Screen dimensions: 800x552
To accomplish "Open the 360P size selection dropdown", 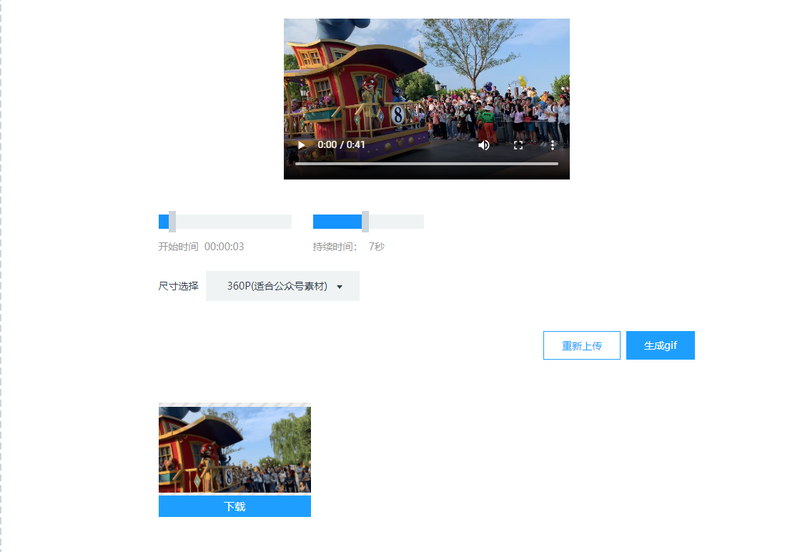I will tap(283, 286).
